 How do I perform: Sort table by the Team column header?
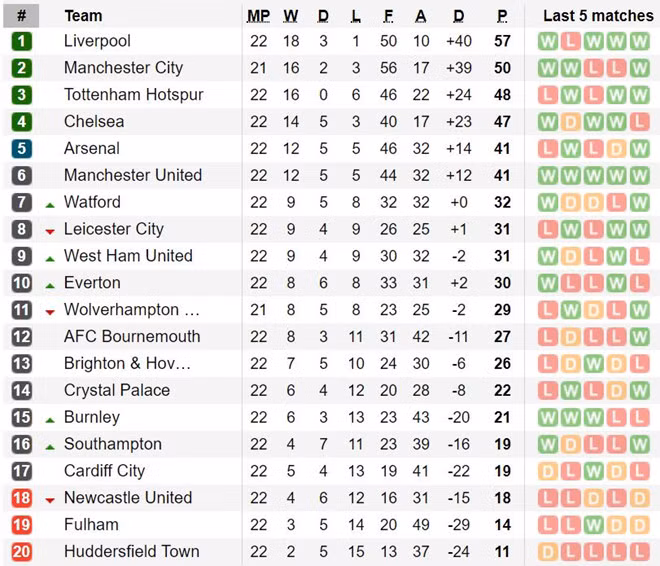83,16
